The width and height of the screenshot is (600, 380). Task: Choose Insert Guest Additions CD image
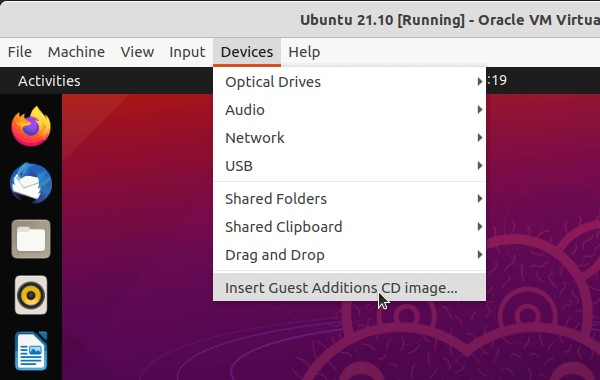(x=350, y=287)
